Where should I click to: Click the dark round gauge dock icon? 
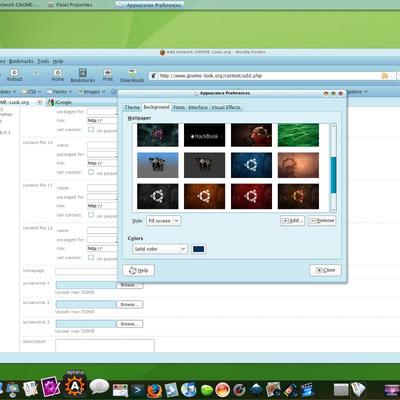pyautogui.click(x=239, y=390)
